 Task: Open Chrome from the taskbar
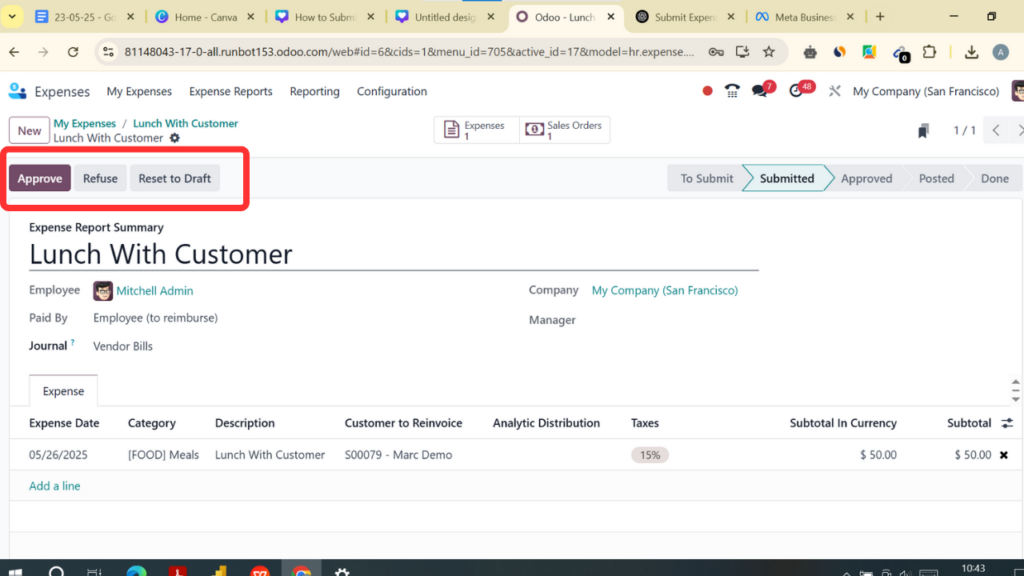tap(301, 571)
